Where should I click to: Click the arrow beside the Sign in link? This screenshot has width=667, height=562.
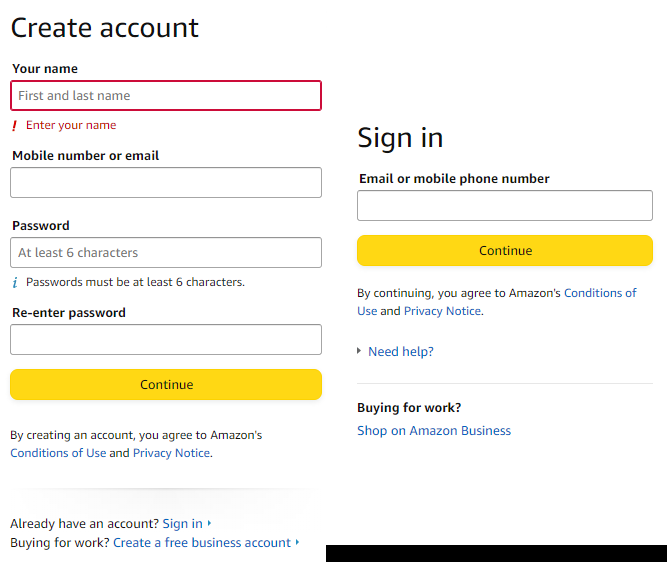210,524
